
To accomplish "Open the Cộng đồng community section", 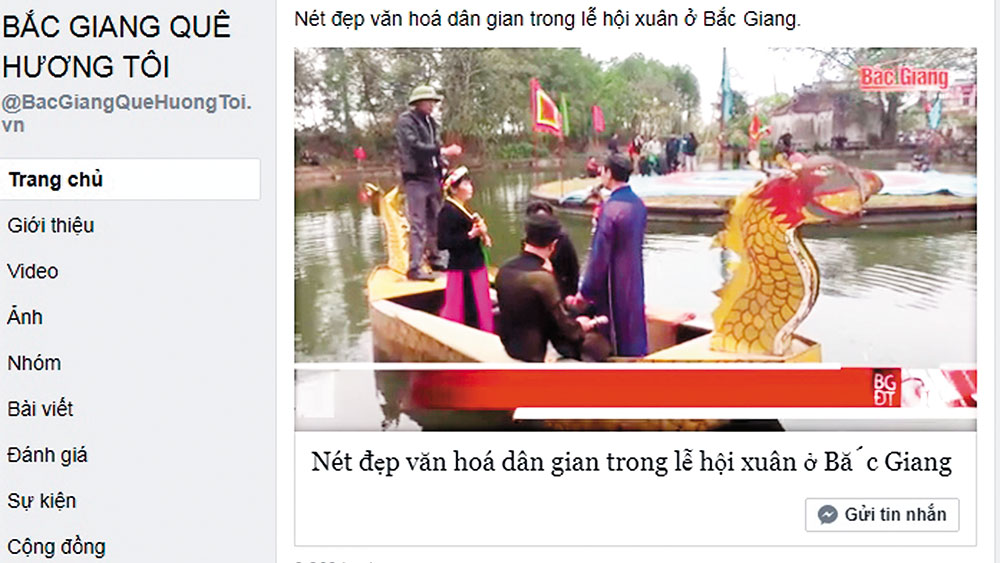I will tap(56, 547).
